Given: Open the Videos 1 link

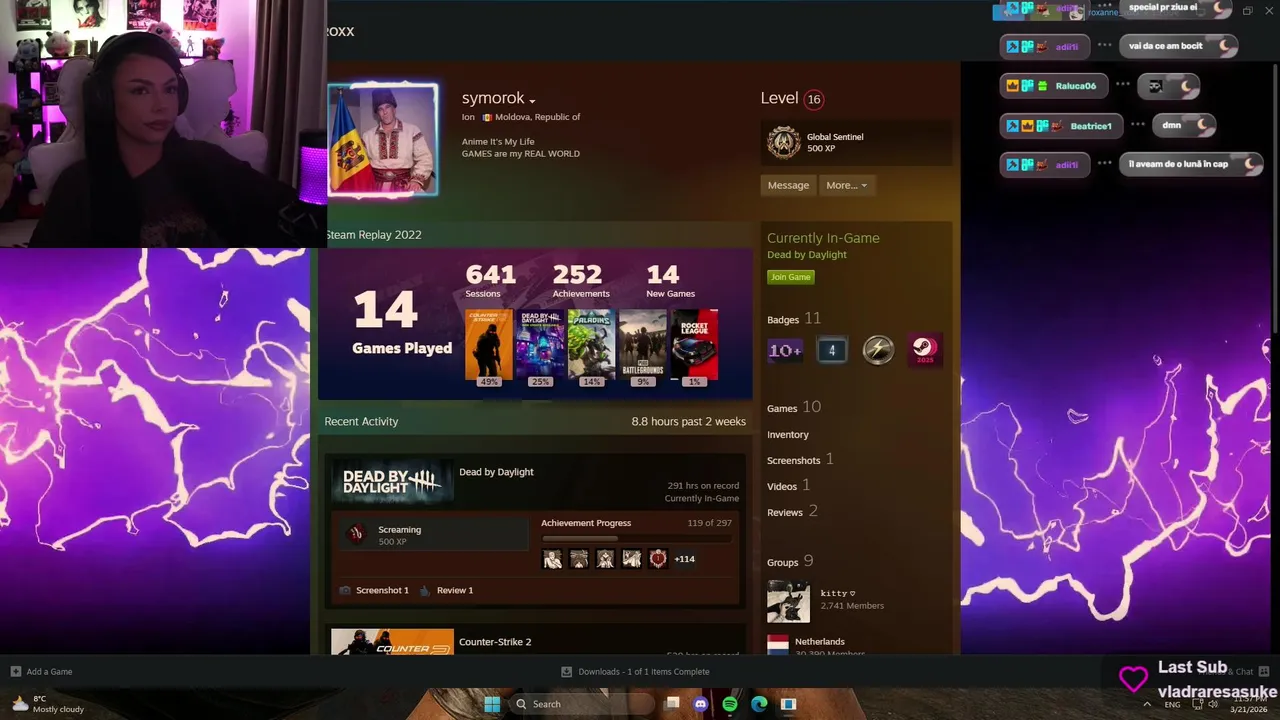Looking at the screenshot, I should pyautogui.click(x=788, y=486).
